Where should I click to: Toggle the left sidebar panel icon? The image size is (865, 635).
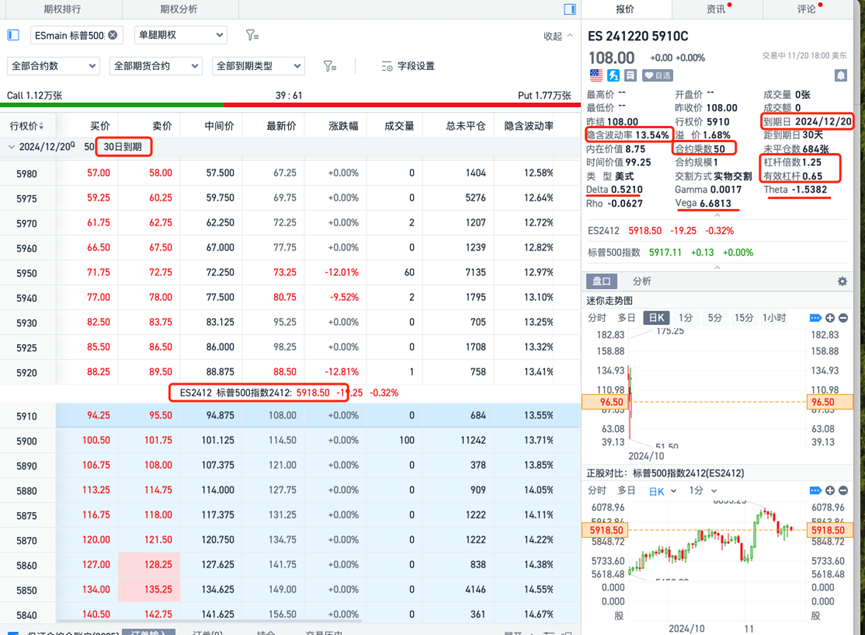(14, 35)
